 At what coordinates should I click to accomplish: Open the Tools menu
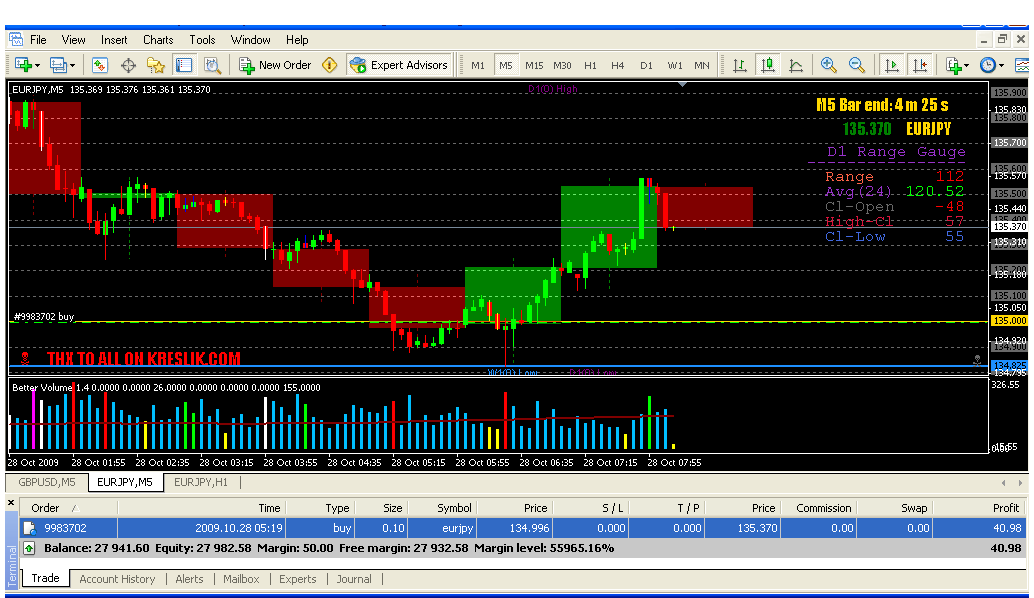click(x=202, y=40)
